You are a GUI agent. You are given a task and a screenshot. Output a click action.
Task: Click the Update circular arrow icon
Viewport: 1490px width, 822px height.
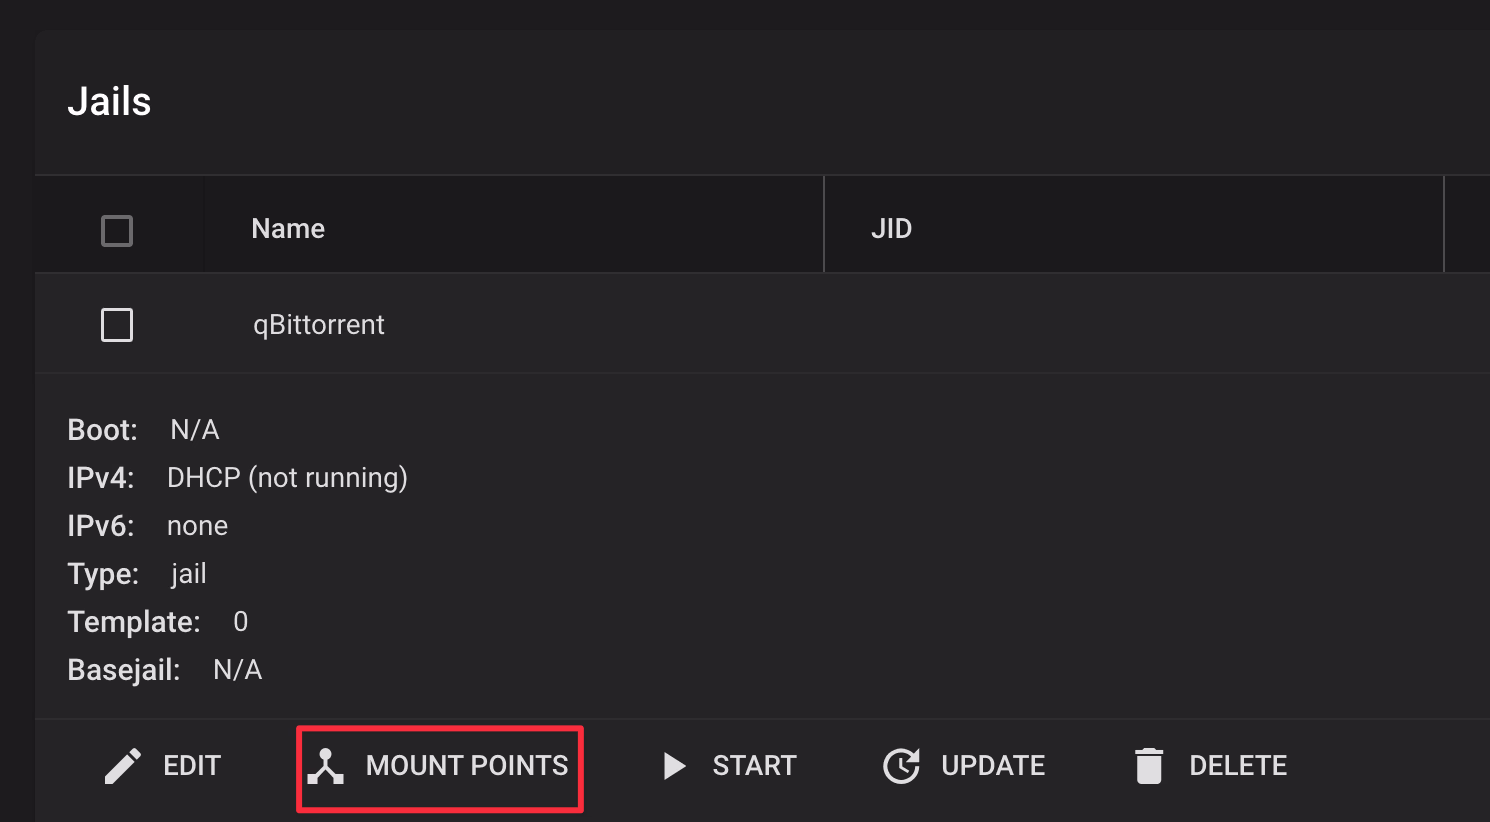point(901,766)
